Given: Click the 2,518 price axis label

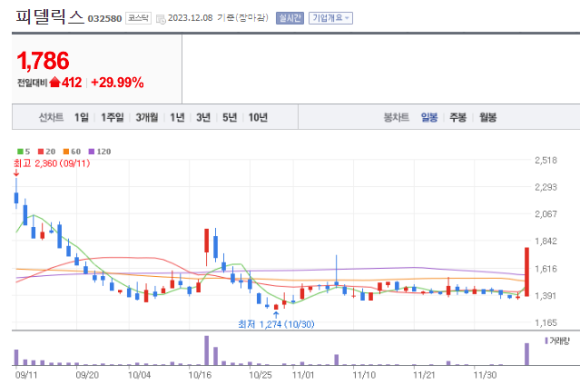Looking at the screenshot, I should pyautogui.click(x=546, y=161).
